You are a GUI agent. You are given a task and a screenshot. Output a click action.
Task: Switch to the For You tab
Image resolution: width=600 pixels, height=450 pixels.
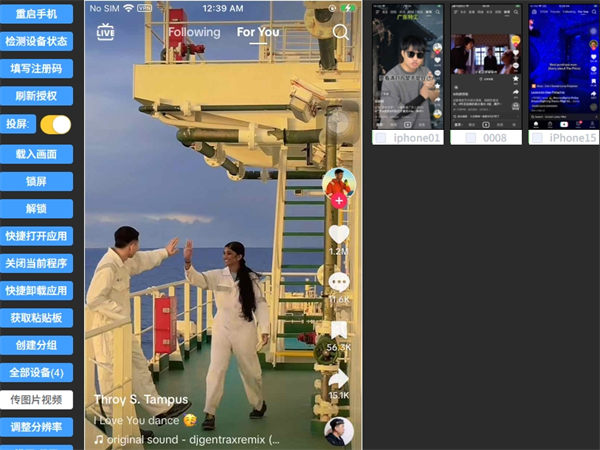[x=258, y=32]
